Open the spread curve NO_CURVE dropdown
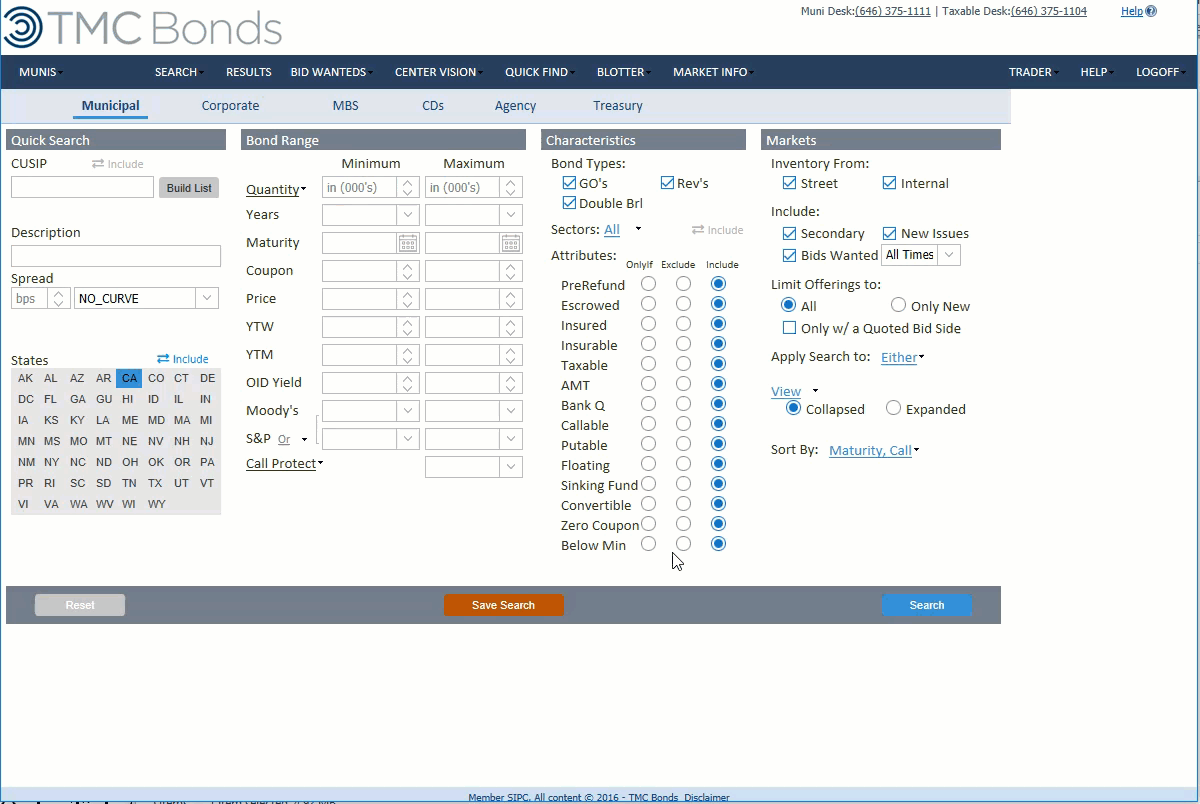This screenshot has width=1200, height=804. [x=208, y=298]
